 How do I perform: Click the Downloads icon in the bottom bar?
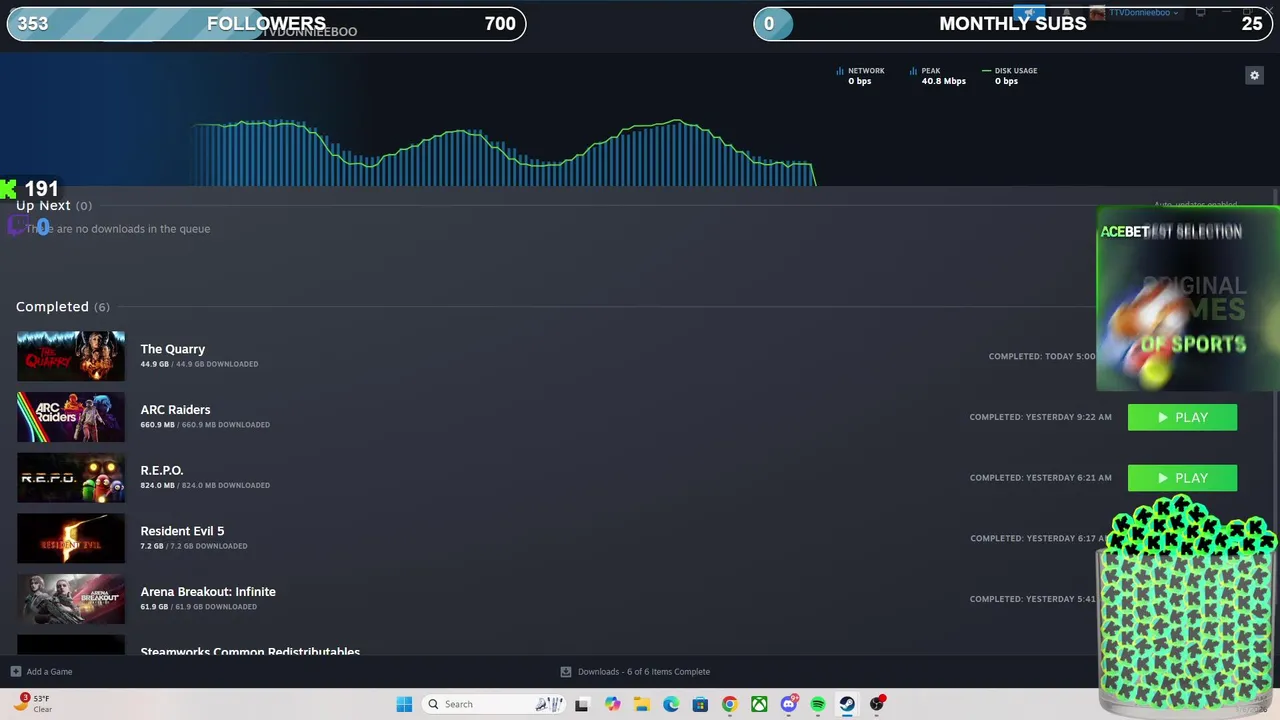566,672
